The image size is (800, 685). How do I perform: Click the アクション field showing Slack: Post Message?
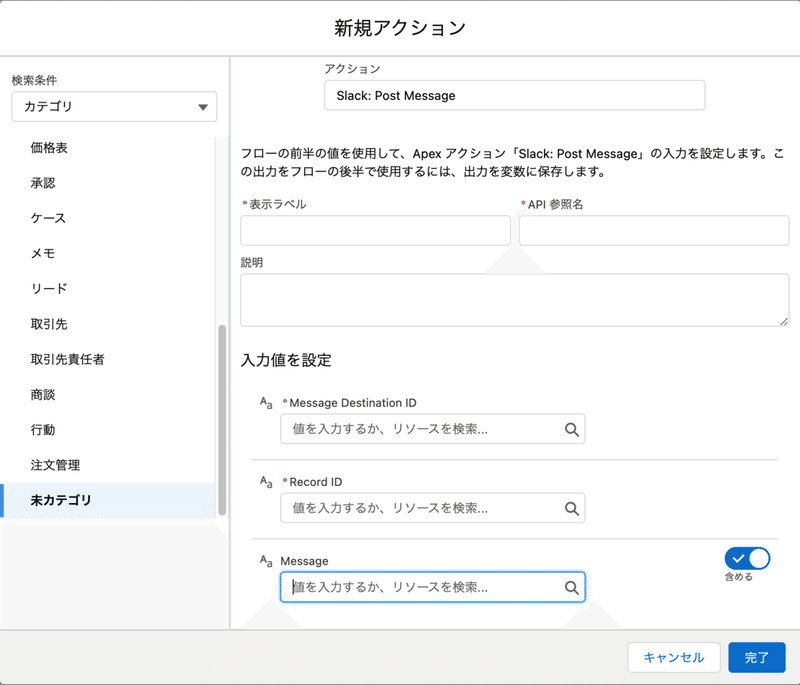coord(515,95)
